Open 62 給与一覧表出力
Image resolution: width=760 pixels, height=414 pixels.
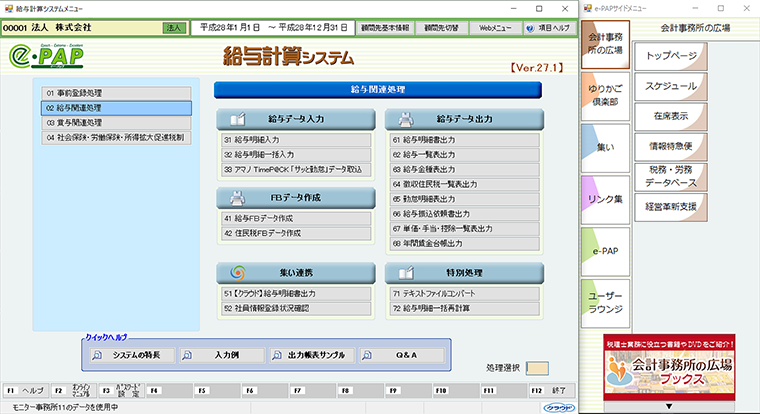(x=465, y=155)
